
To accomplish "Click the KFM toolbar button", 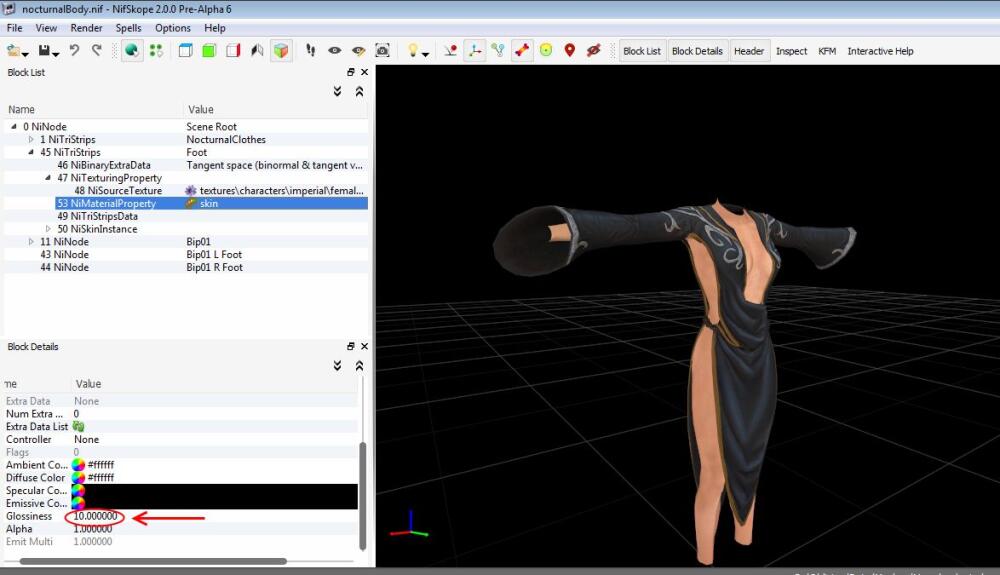I will point(827,51).
